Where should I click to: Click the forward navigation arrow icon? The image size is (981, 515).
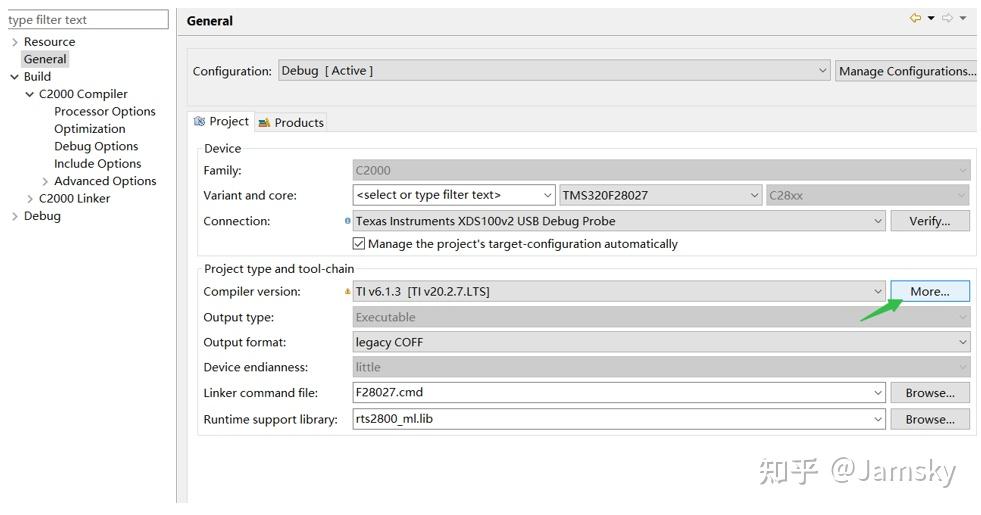947,18
